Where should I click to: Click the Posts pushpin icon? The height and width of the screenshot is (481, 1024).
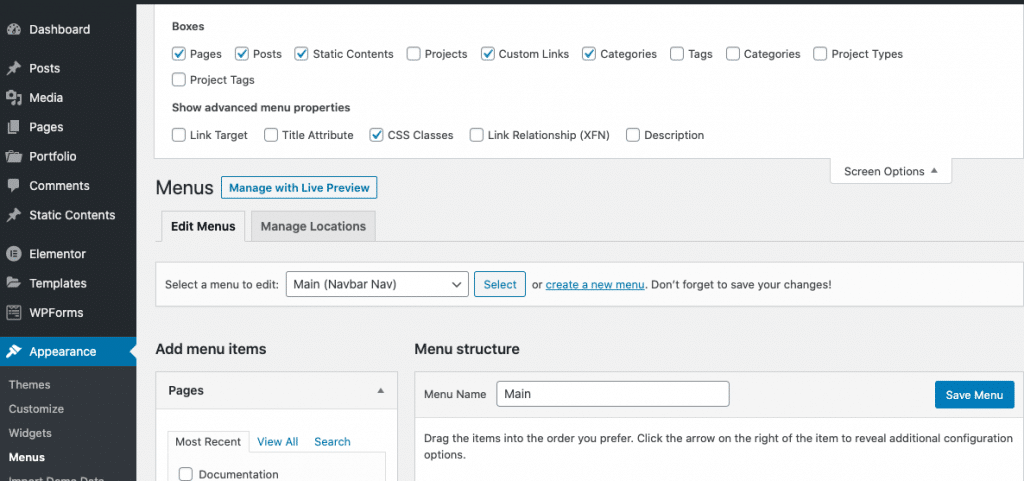[14, 69]
